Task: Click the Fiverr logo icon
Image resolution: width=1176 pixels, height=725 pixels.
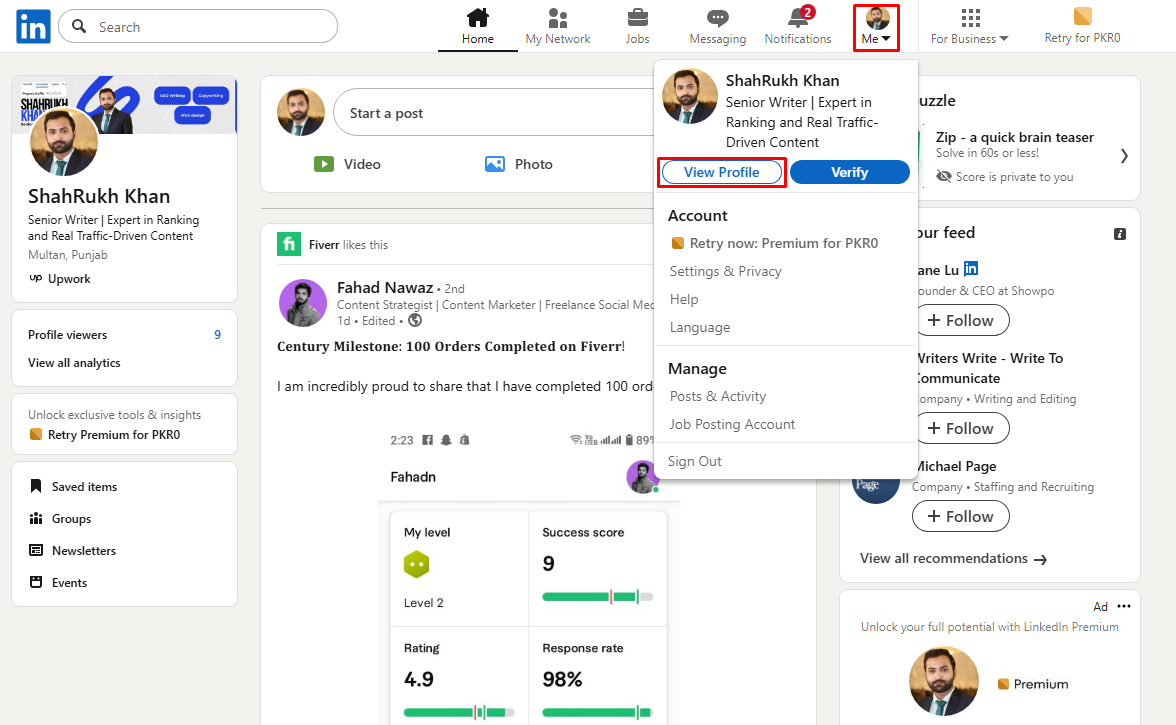Action: click(x=289, y=244)
